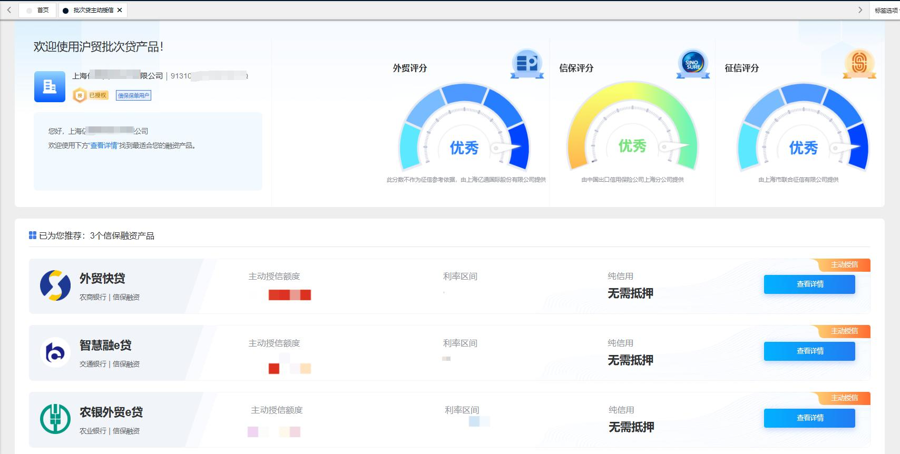Click the blue company building icon
The image size is (900, 454).
49,87
